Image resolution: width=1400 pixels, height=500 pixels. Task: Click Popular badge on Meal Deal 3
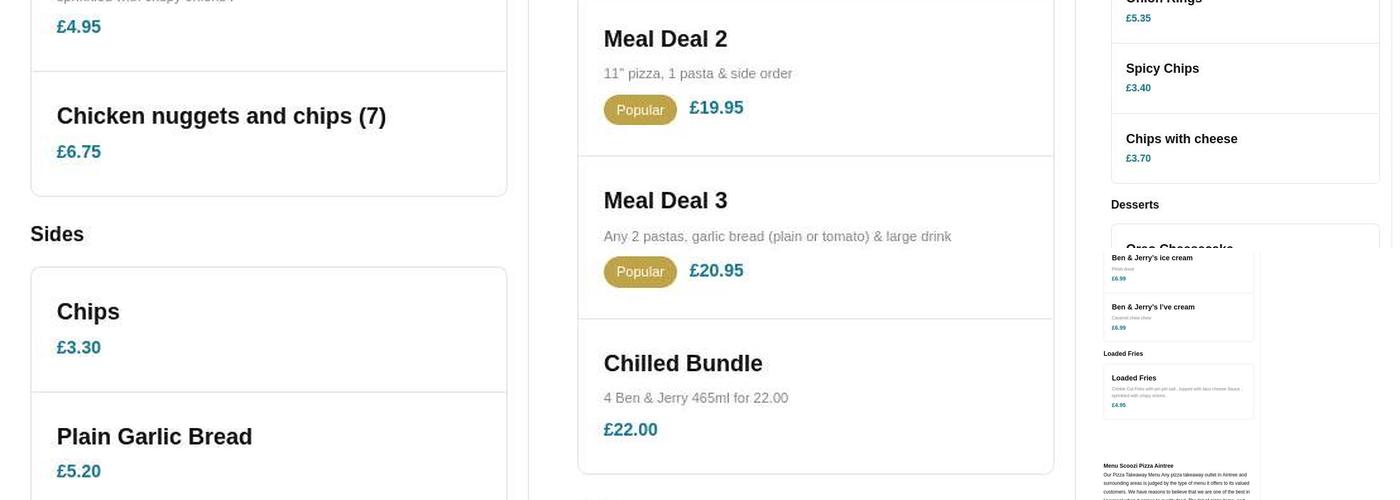[x=640, y=272]
